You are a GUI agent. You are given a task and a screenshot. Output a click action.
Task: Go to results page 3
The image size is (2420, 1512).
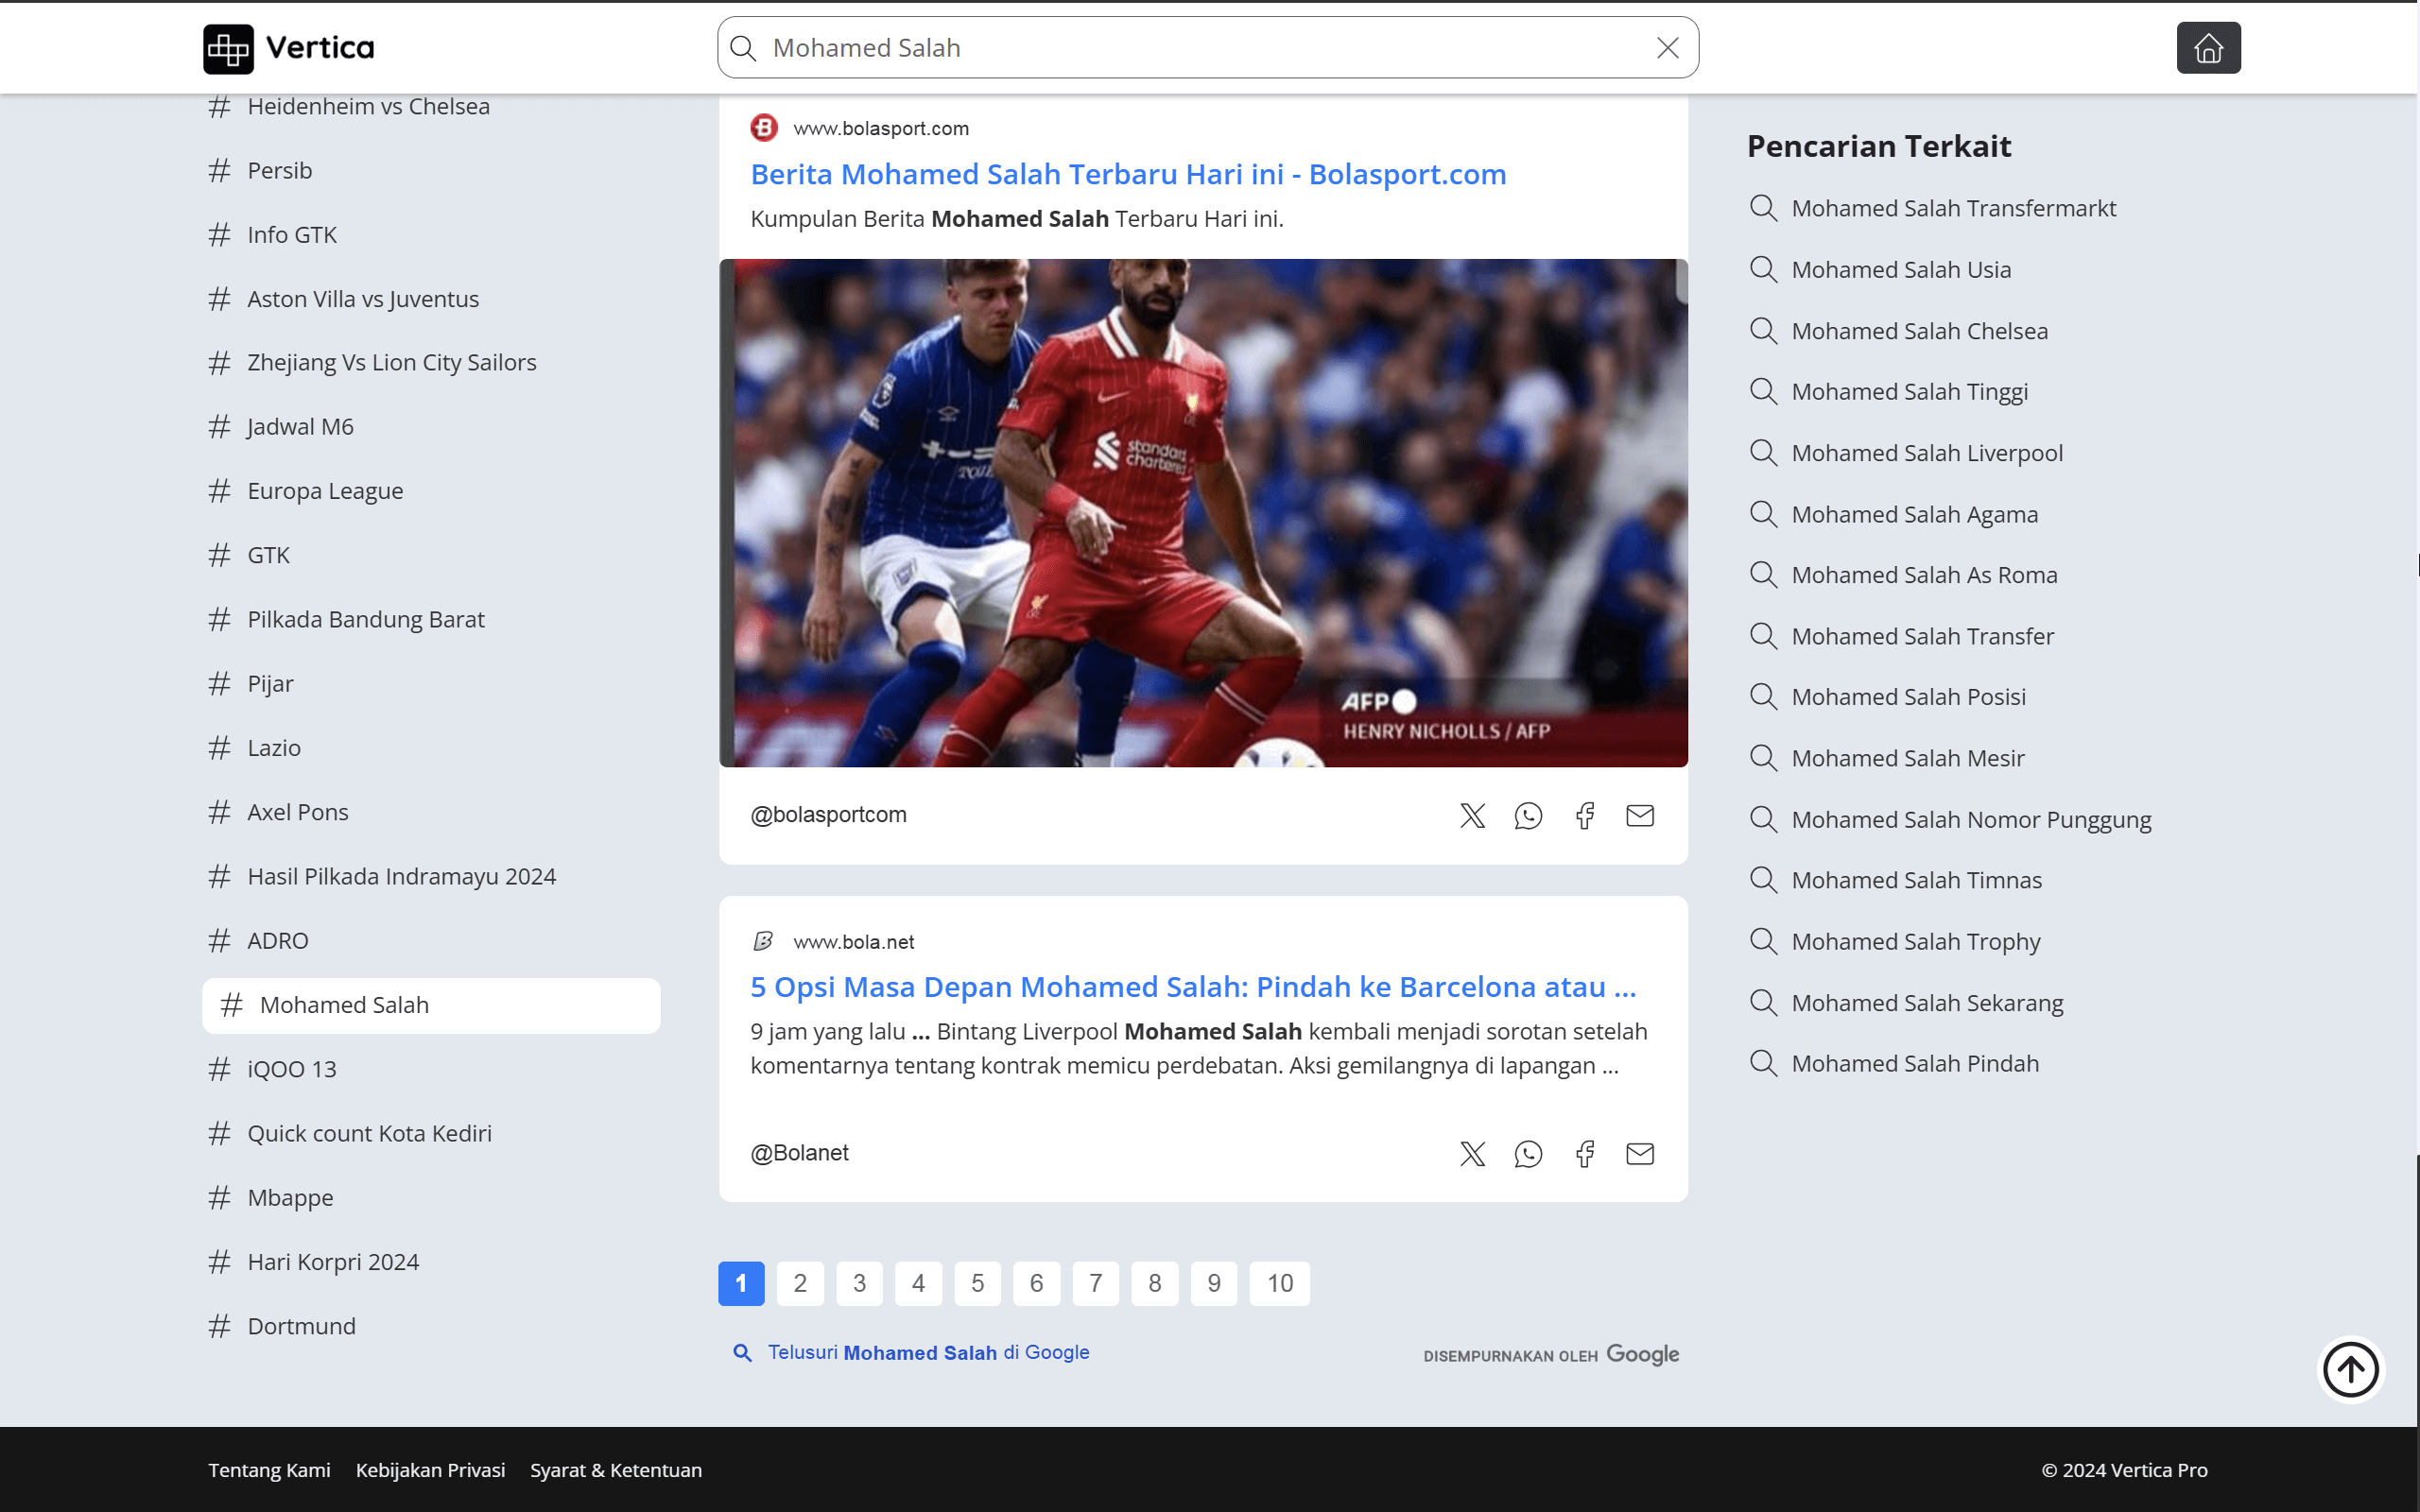(859, 1283)
